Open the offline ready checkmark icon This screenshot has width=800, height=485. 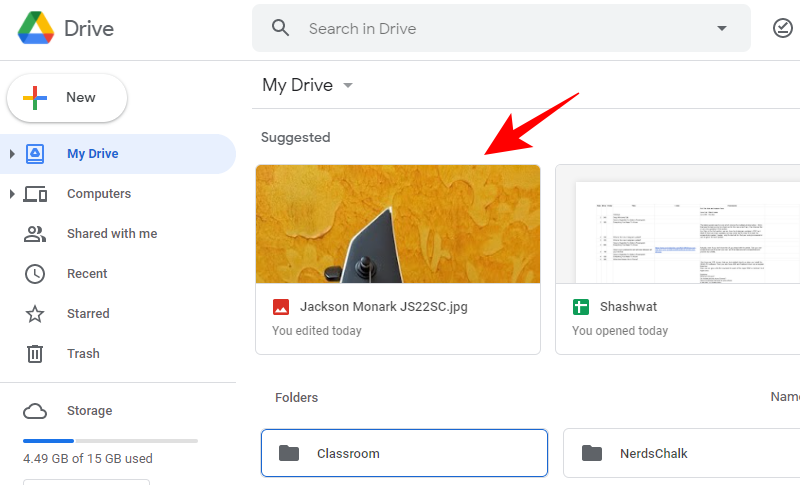(x=783, y=29)
